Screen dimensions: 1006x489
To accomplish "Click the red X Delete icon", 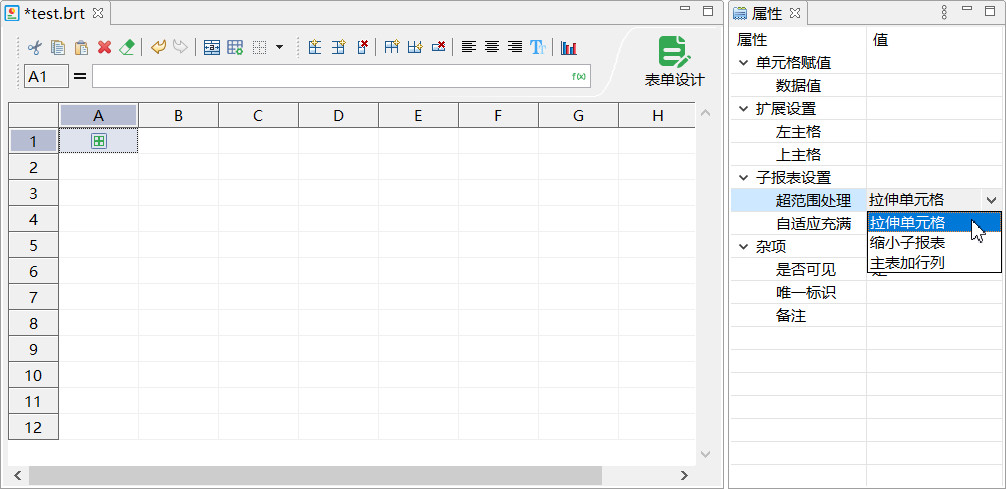I will coord(104,47).
